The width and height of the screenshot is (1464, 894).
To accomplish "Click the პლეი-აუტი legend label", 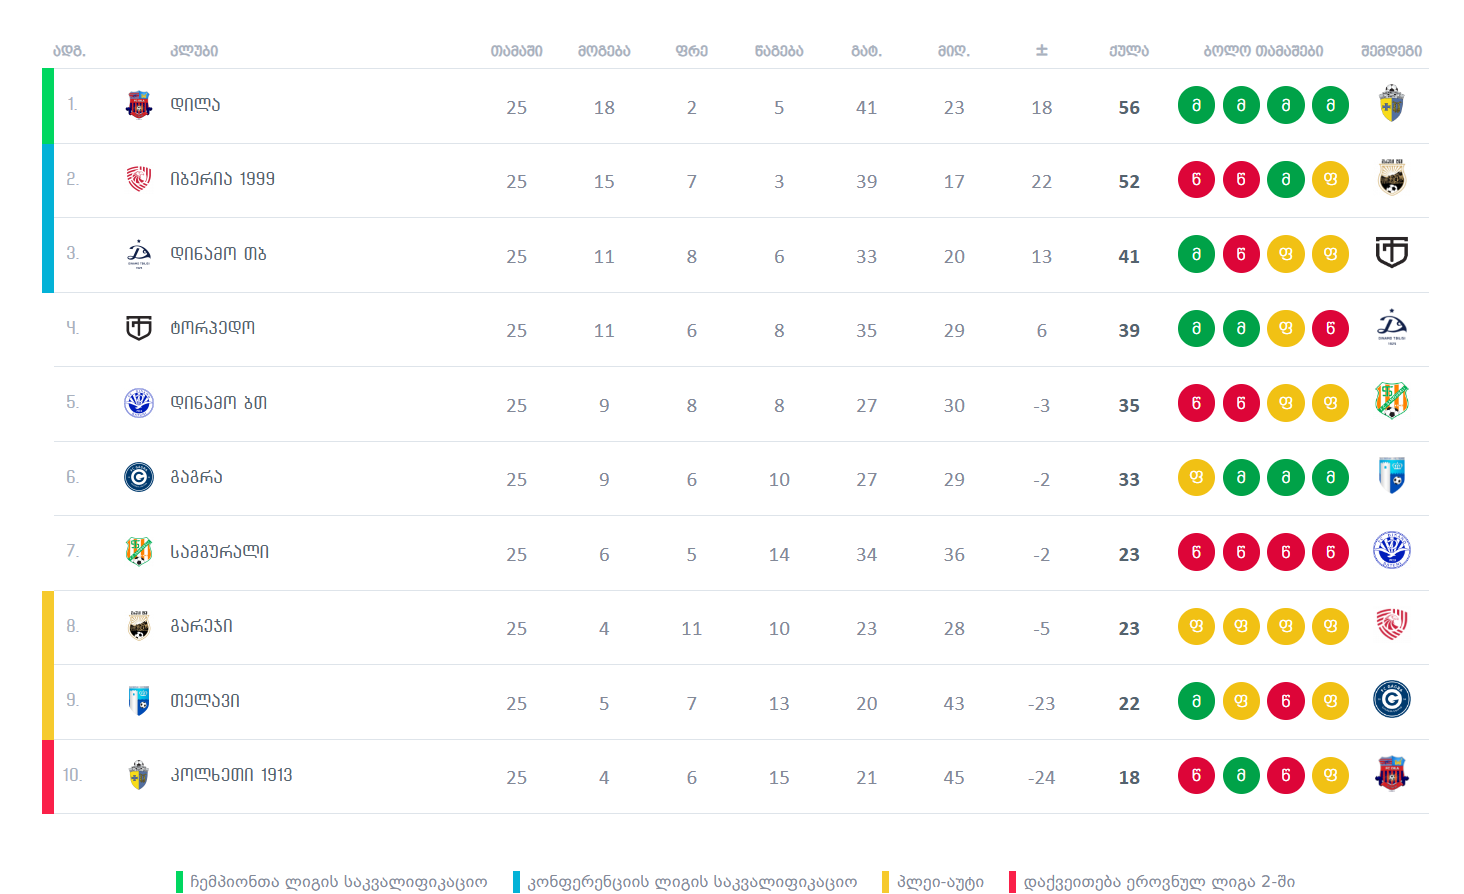I will [x=940, y=882].
